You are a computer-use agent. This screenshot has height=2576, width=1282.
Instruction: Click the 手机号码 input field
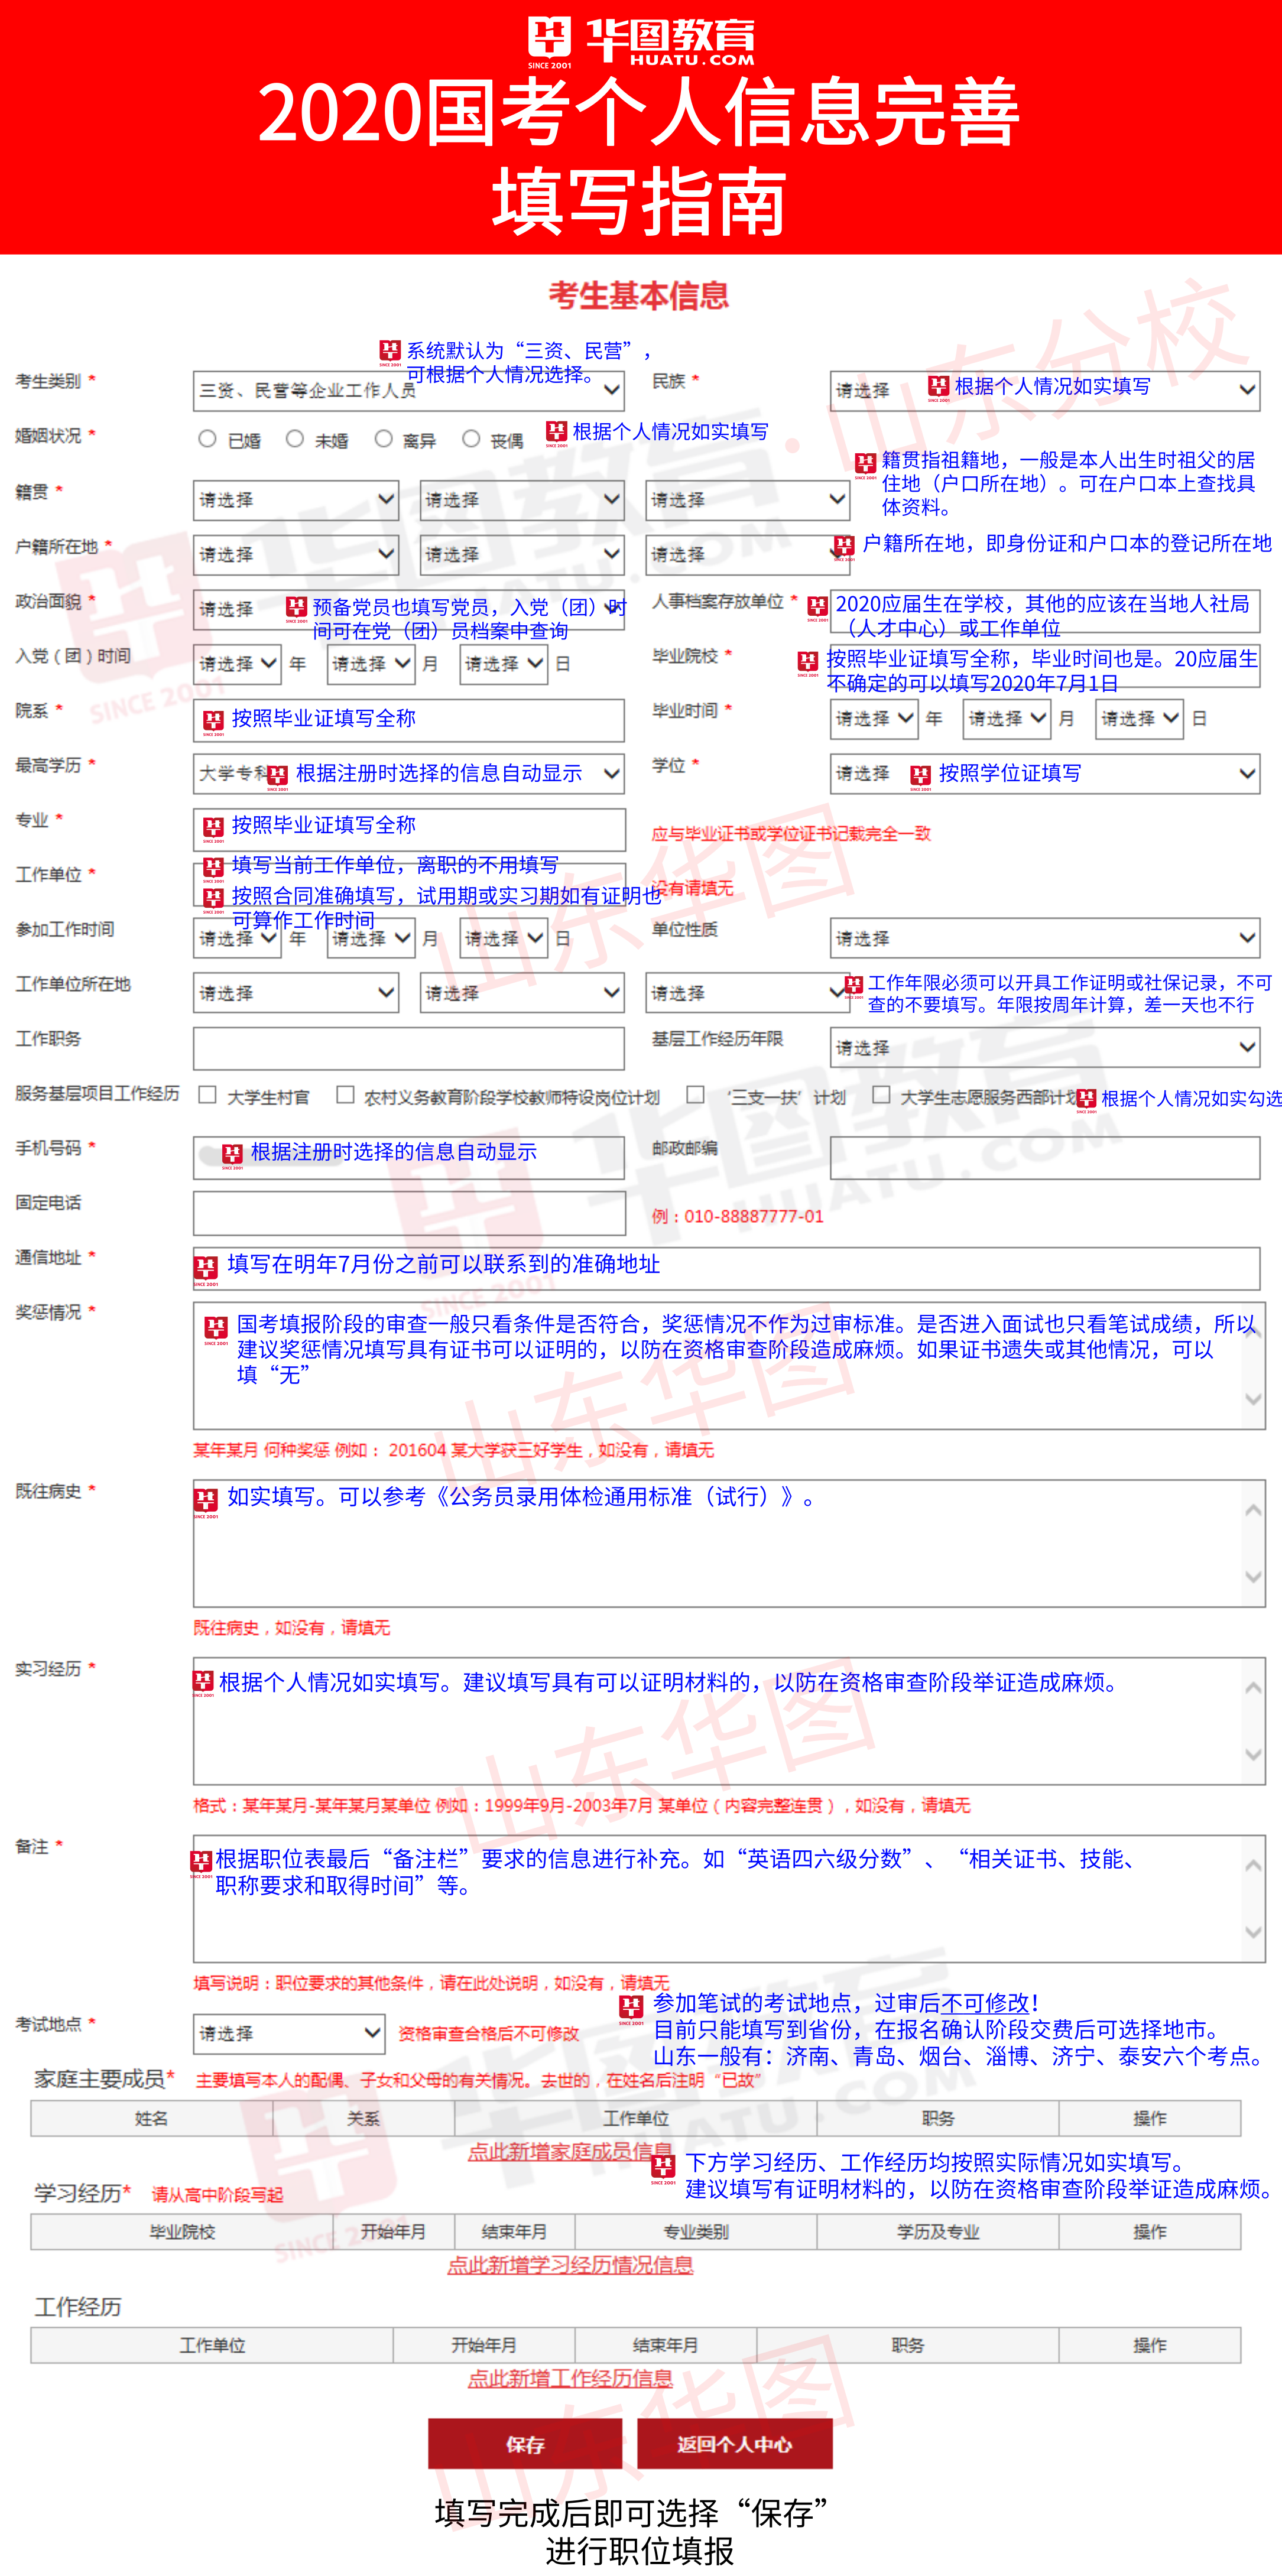coord(409,1157)
